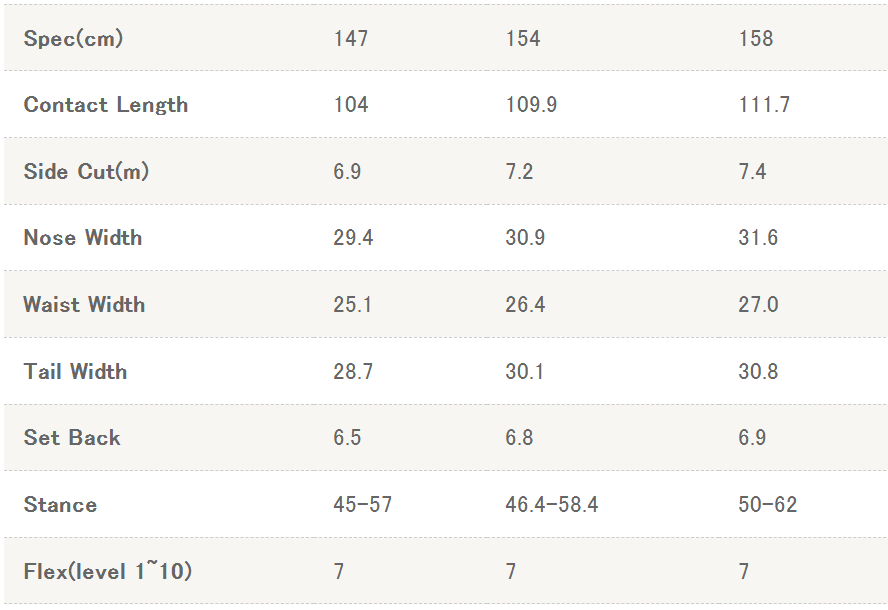Click the Flex(level 1~10) label
Image resolution: width=888 pixels, height=610 pixels.
click(108, 572)
